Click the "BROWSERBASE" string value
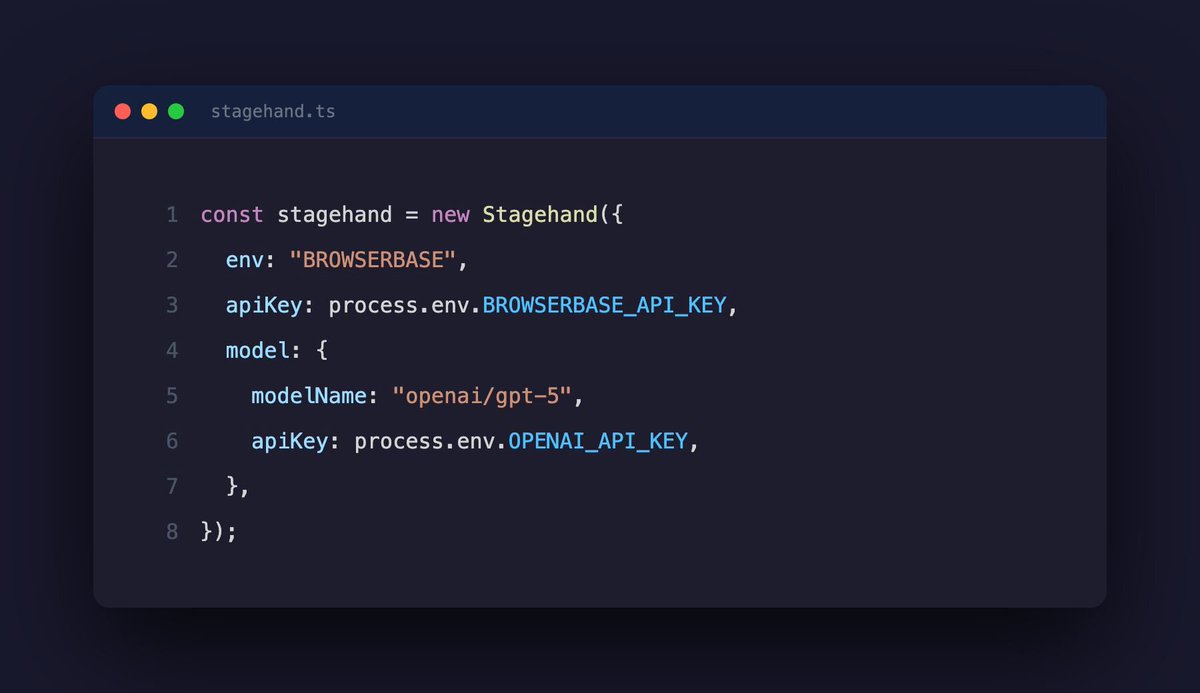 coord(373,260)
